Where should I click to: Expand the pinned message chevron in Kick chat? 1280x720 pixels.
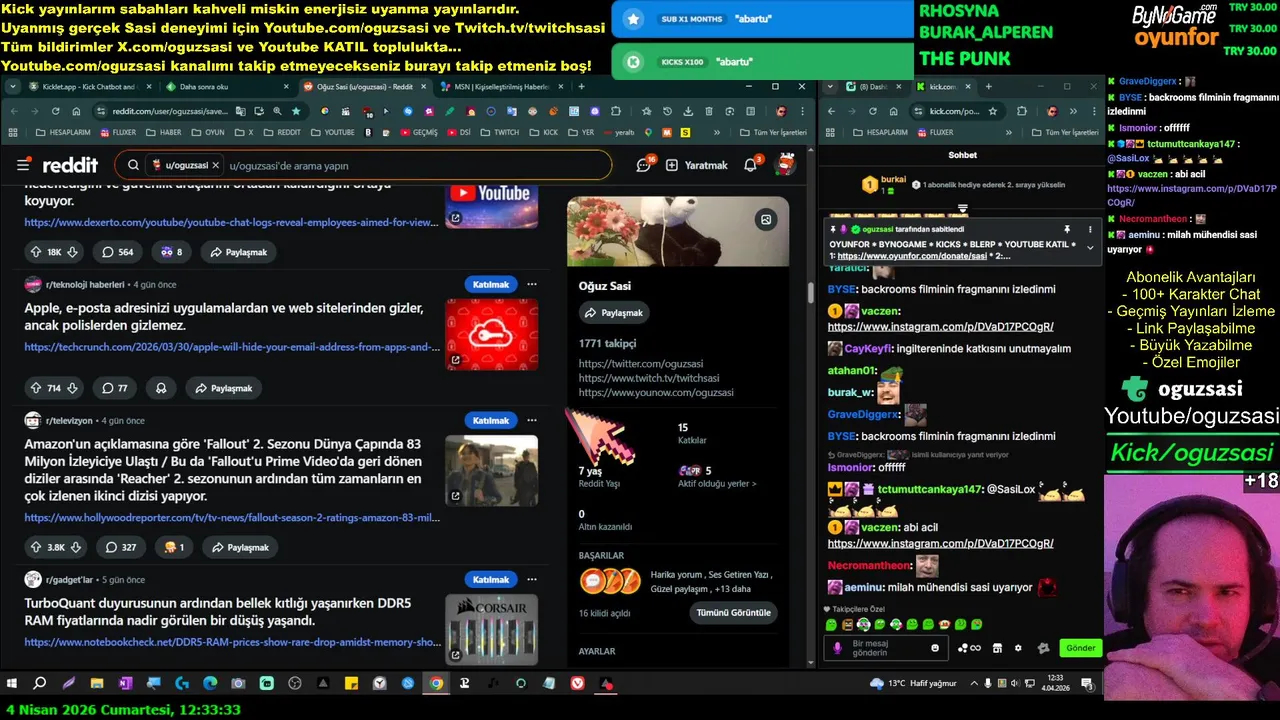pos(1090,247)
